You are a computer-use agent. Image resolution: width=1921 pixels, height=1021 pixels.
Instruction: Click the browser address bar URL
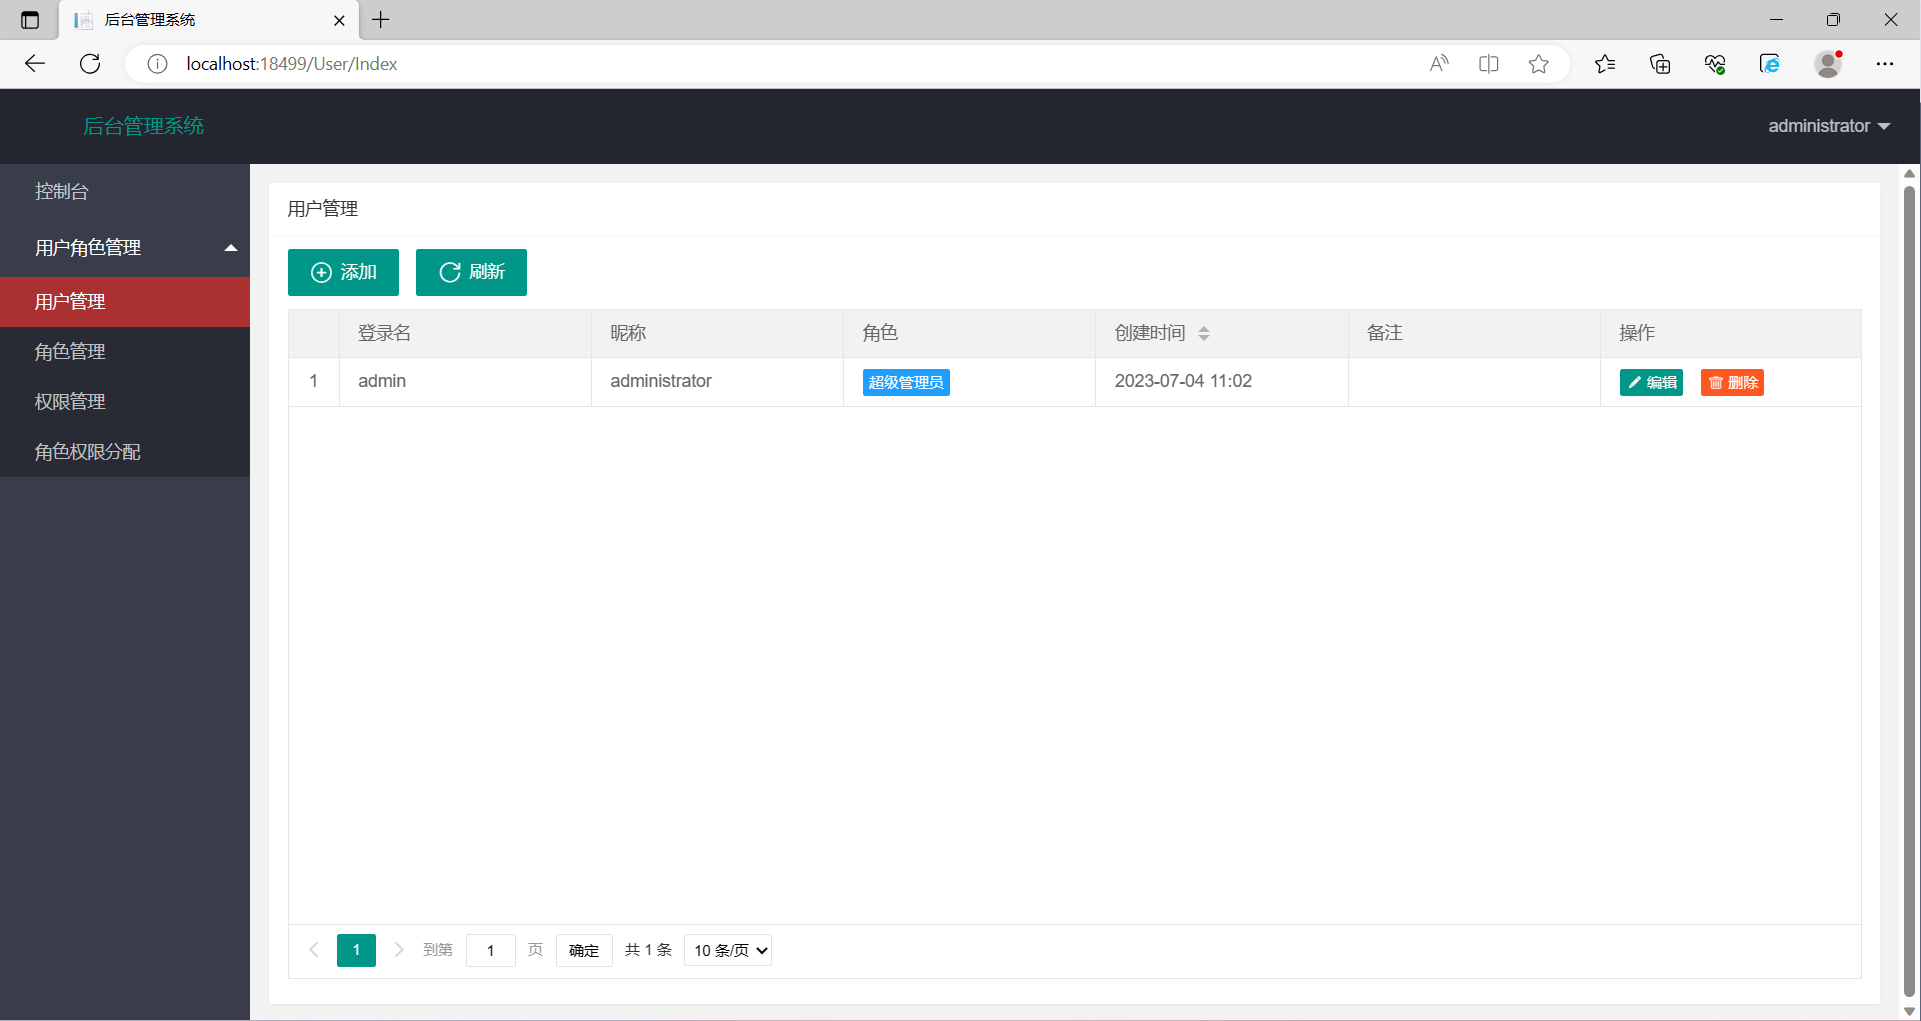pos(292,64)
